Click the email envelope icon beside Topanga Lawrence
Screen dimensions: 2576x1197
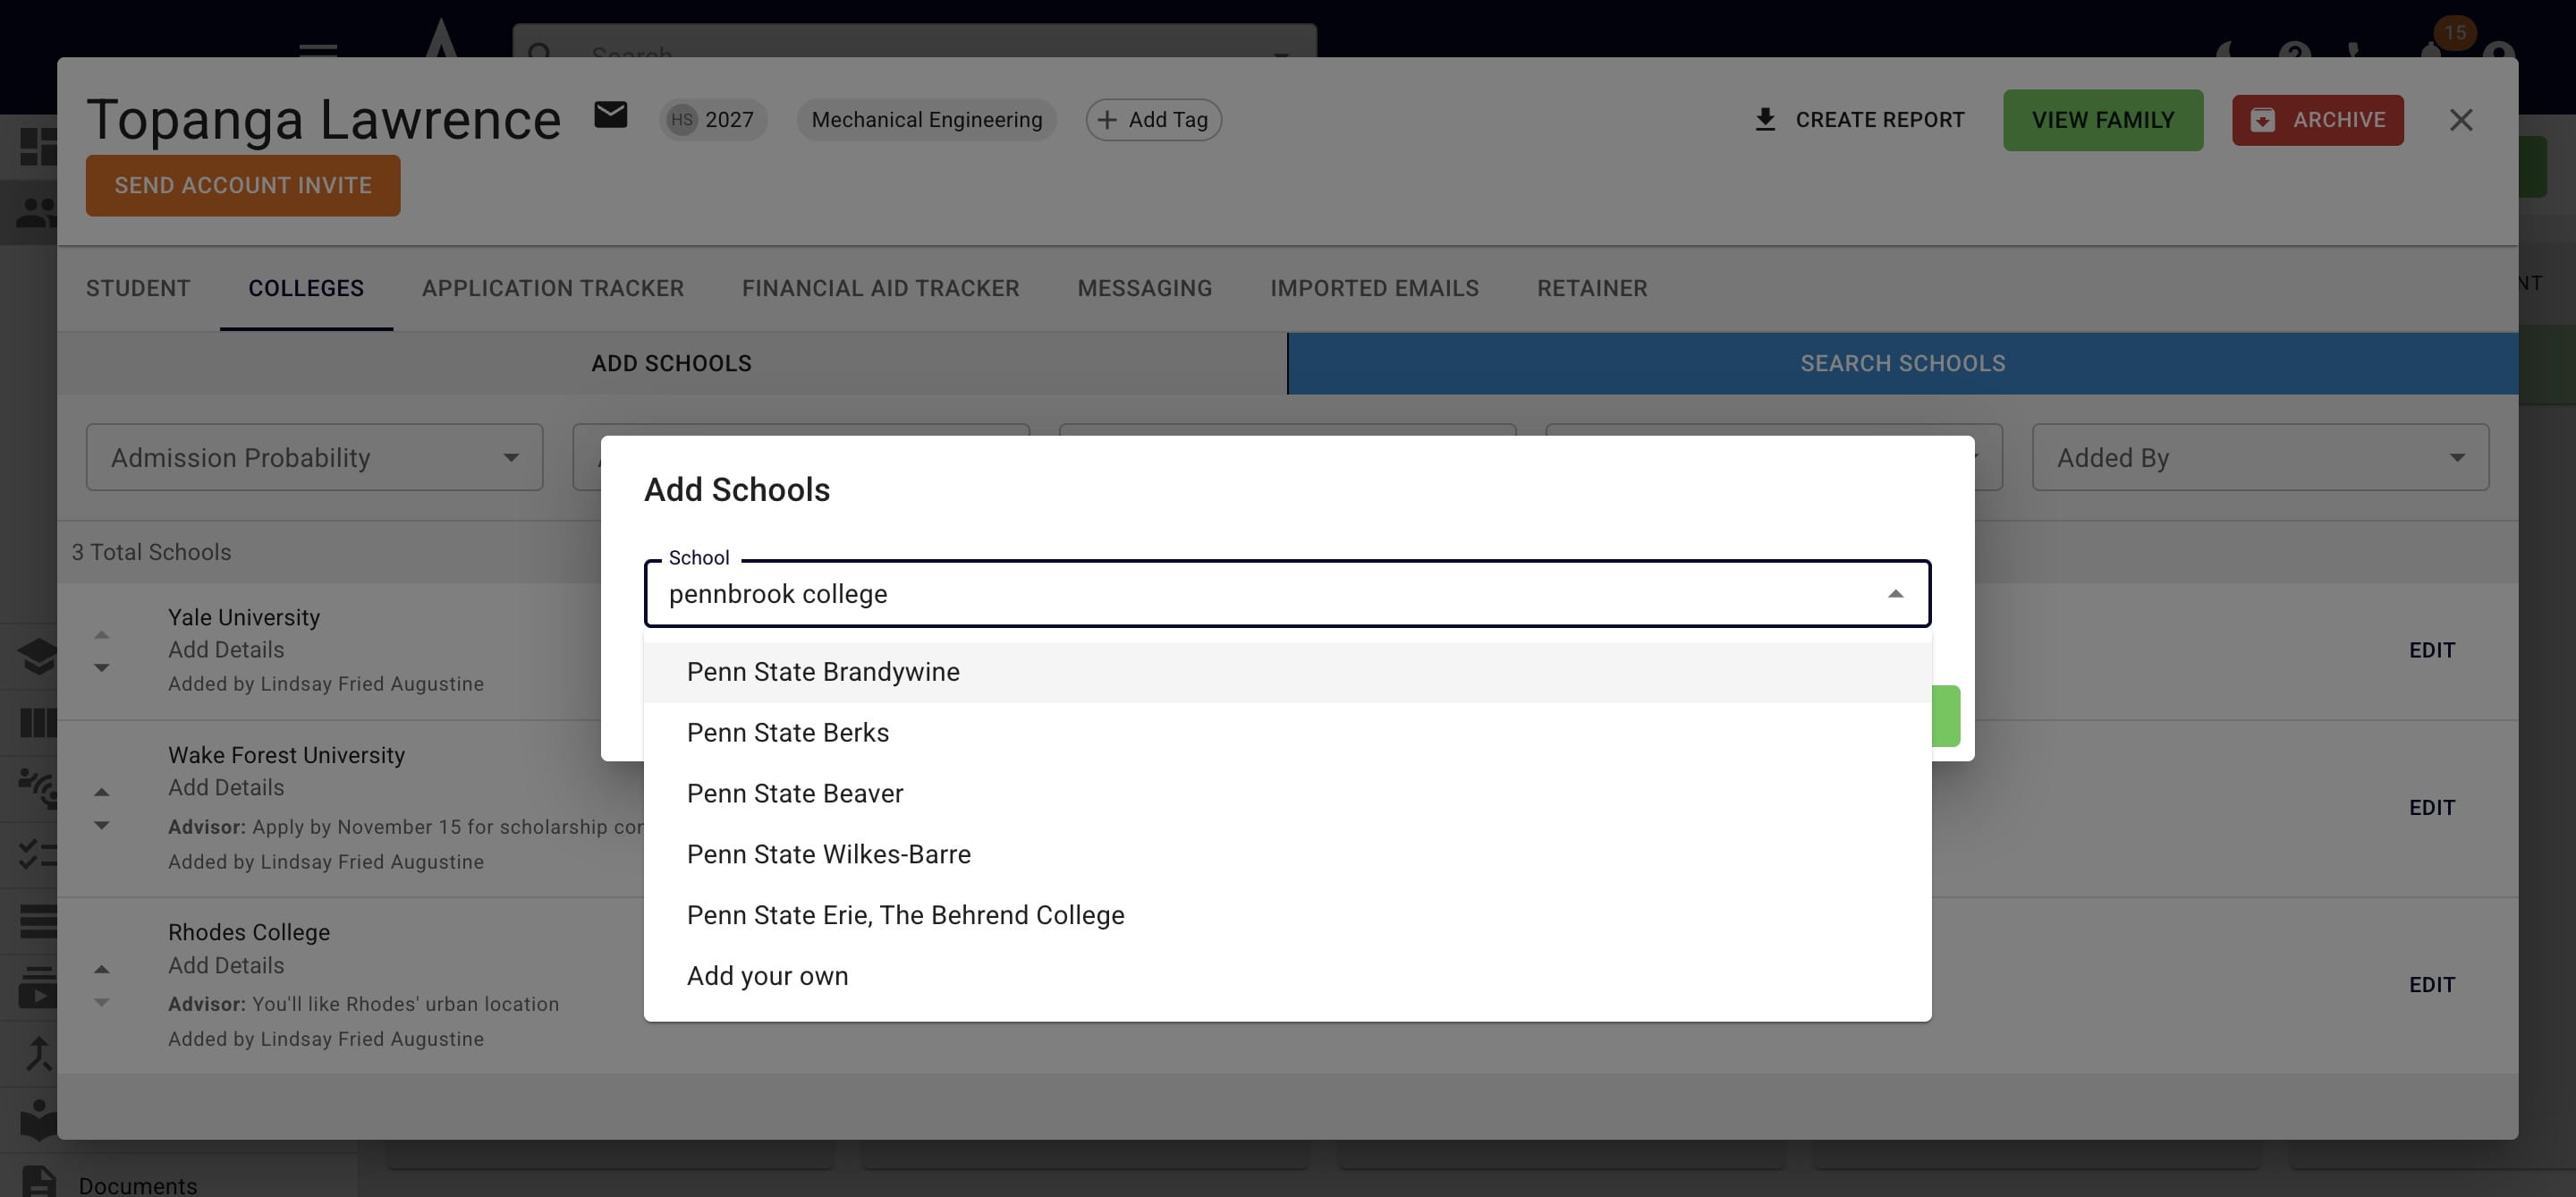click(610, 116)
